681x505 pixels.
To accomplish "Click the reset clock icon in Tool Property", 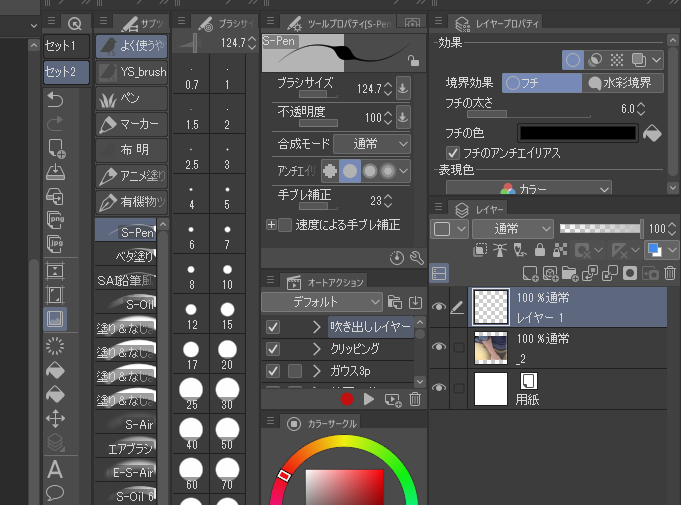I will point(397,258).
